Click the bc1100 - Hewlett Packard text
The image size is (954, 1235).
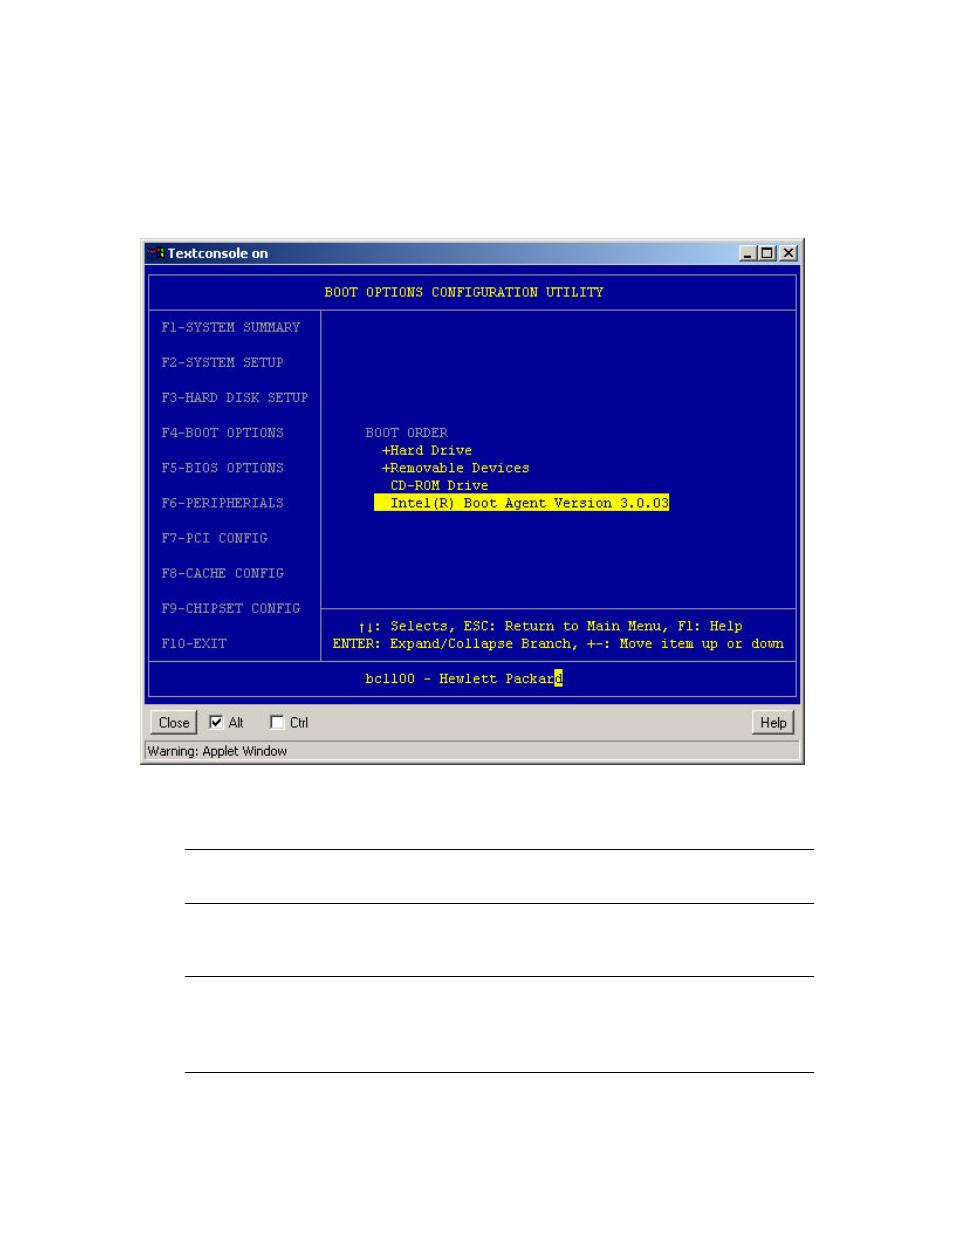click(x=464, y=679)
